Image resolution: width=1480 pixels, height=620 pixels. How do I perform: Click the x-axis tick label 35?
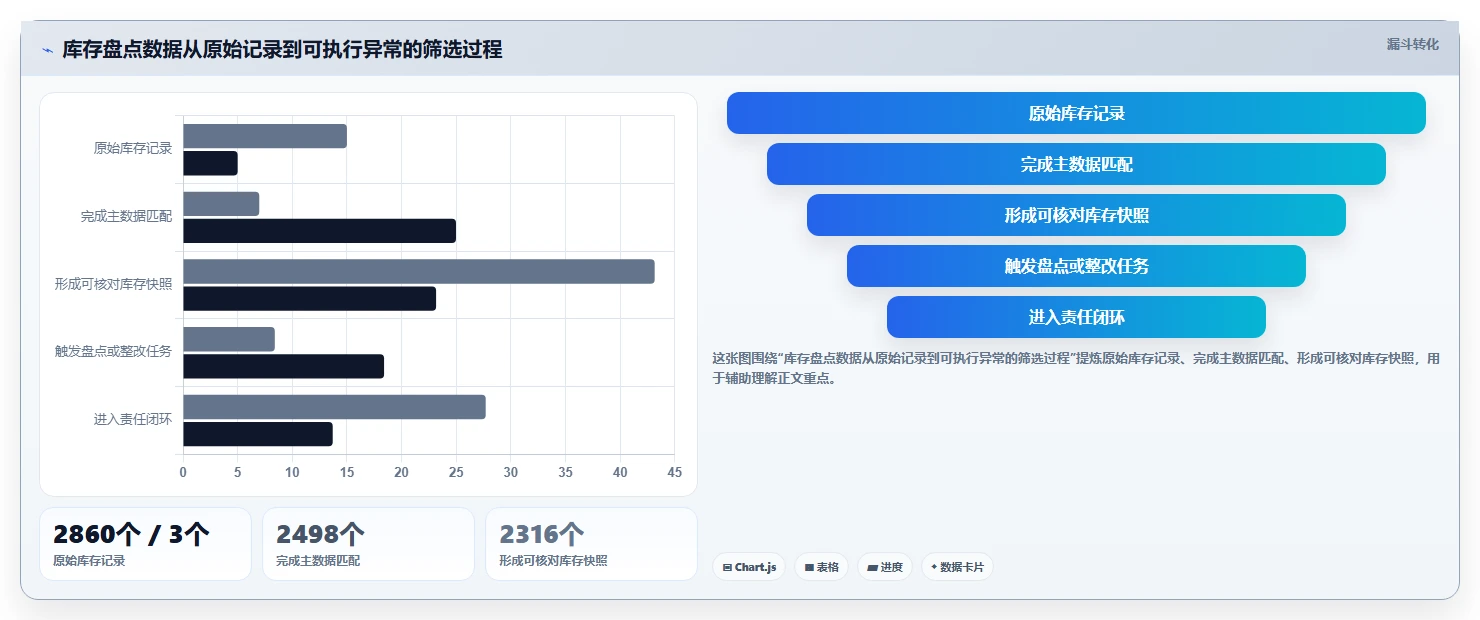pos(565,472)
